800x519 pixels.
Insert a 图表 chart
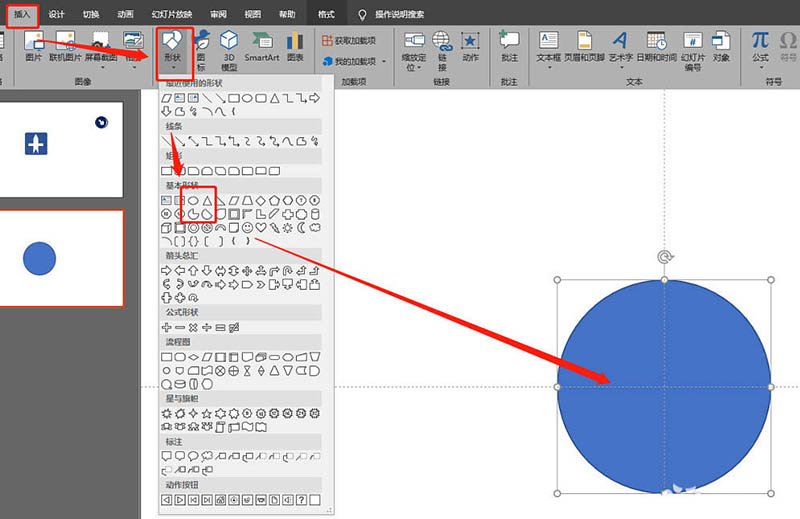295,46
